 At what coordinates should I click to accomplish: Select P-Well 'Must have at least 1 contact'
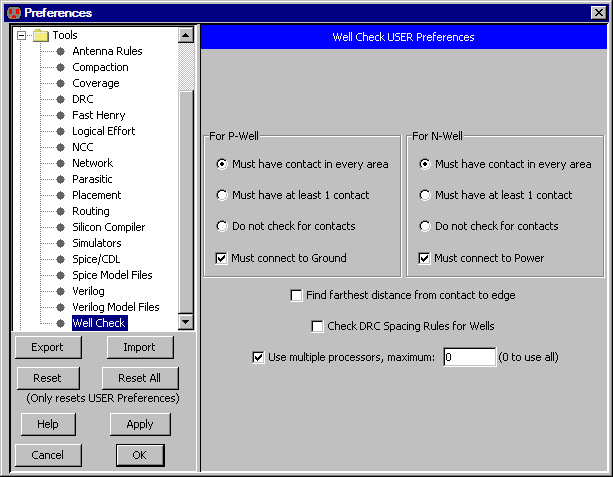[x=222, y=195]
